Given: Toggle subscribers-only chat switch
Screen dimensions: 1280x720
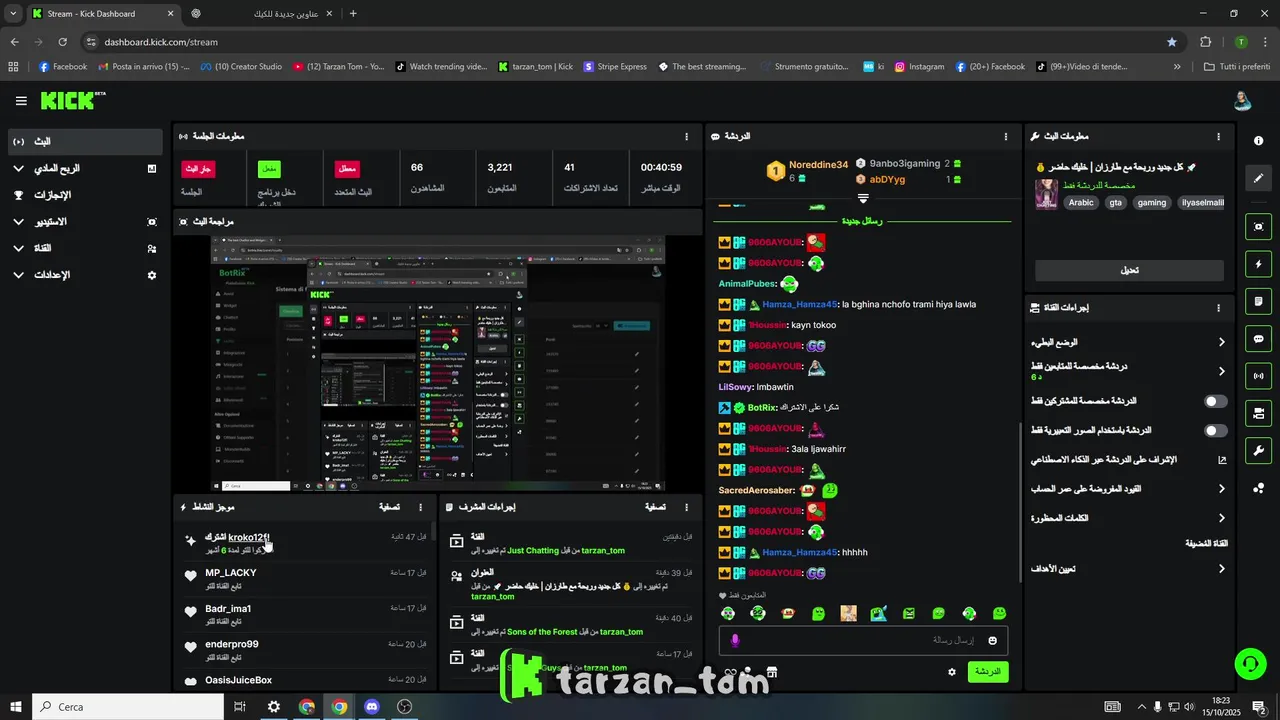Looking at the screenshot, I should tap(1216, 401).
